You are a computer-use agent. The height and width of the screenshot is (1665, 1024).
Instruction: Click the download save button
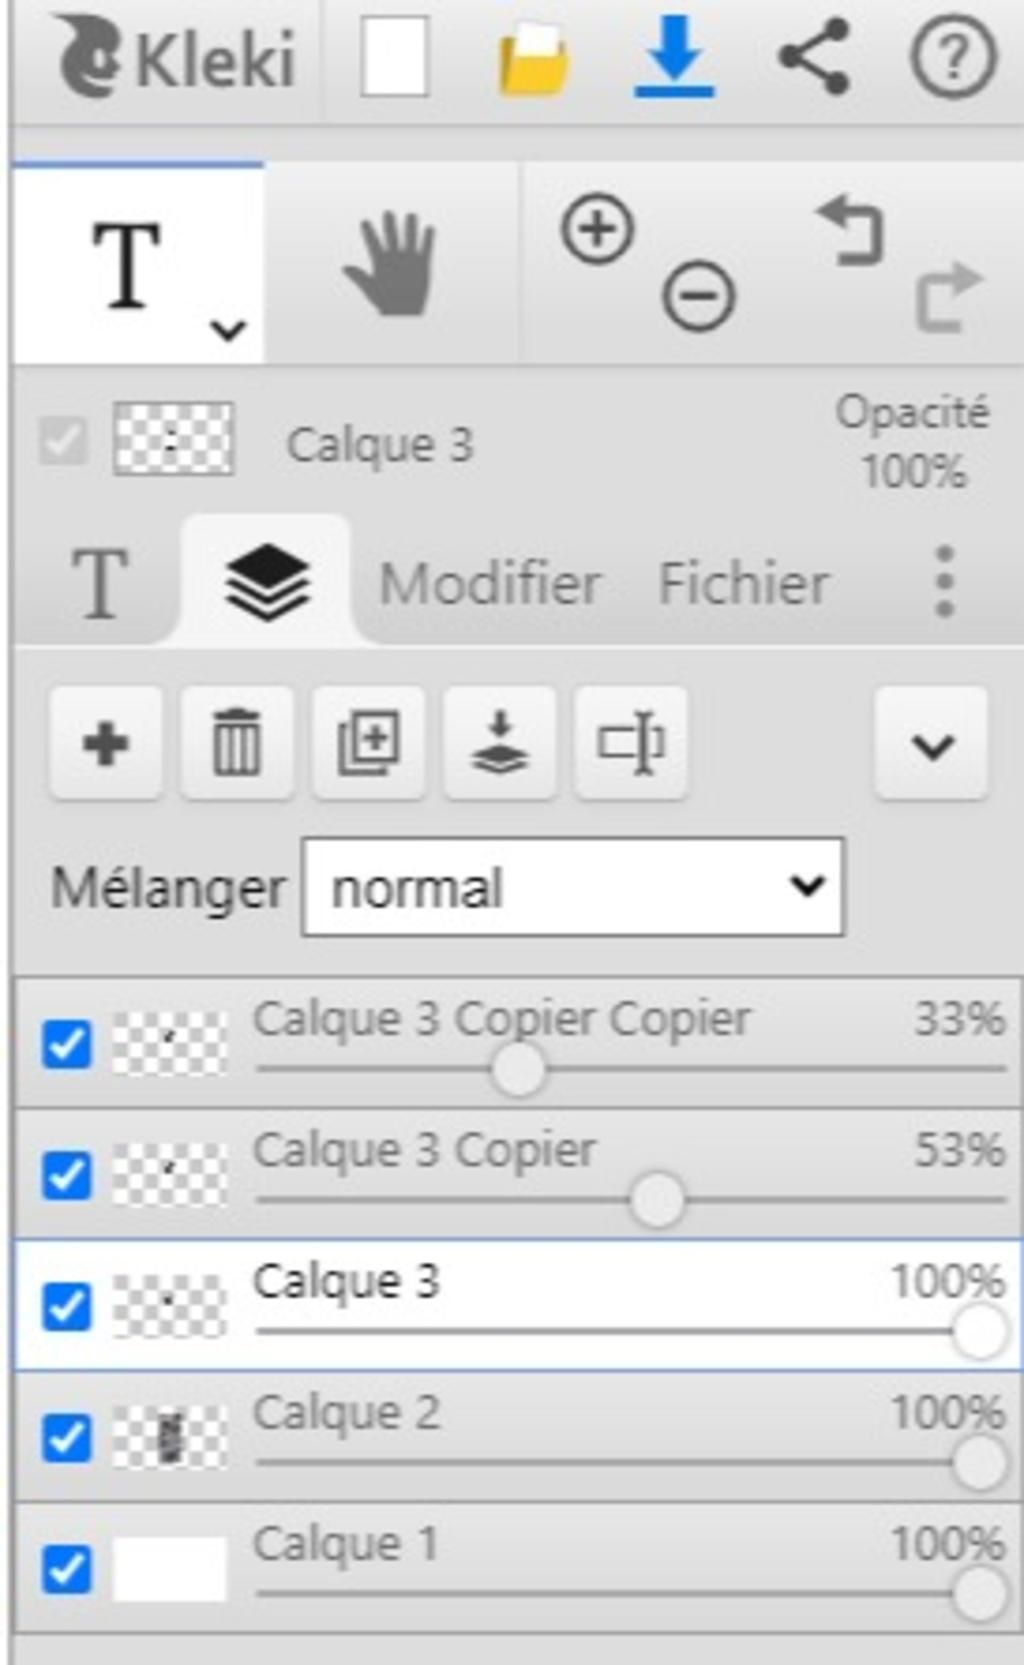(x=674, y=58)
